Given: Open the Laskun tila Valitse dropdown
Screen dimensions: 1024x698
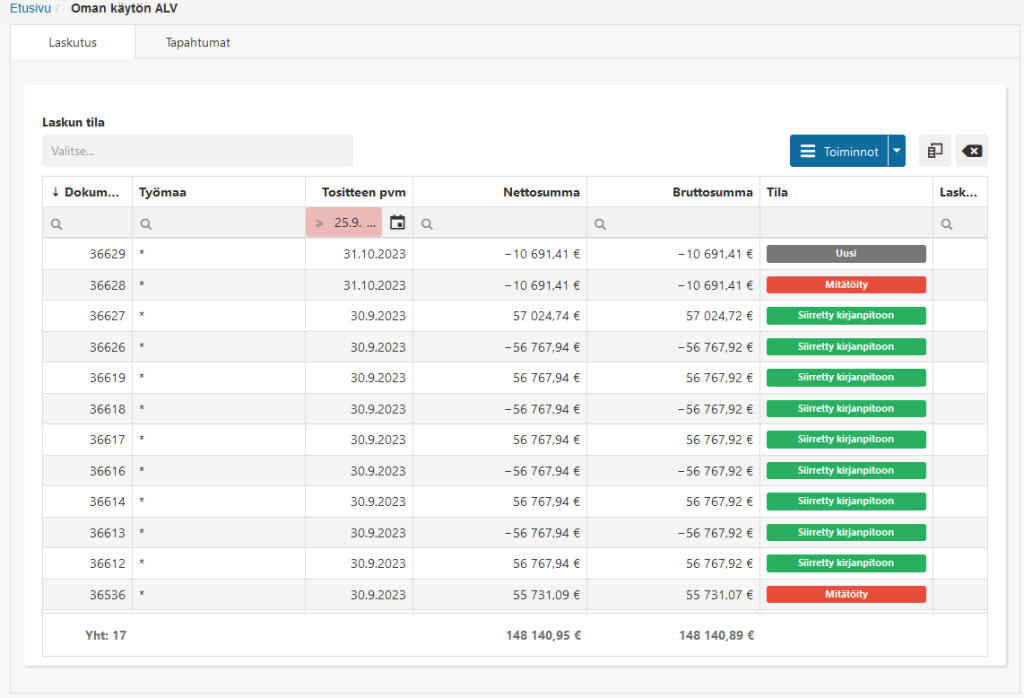Looking at the screenshot, I should 197,151.
